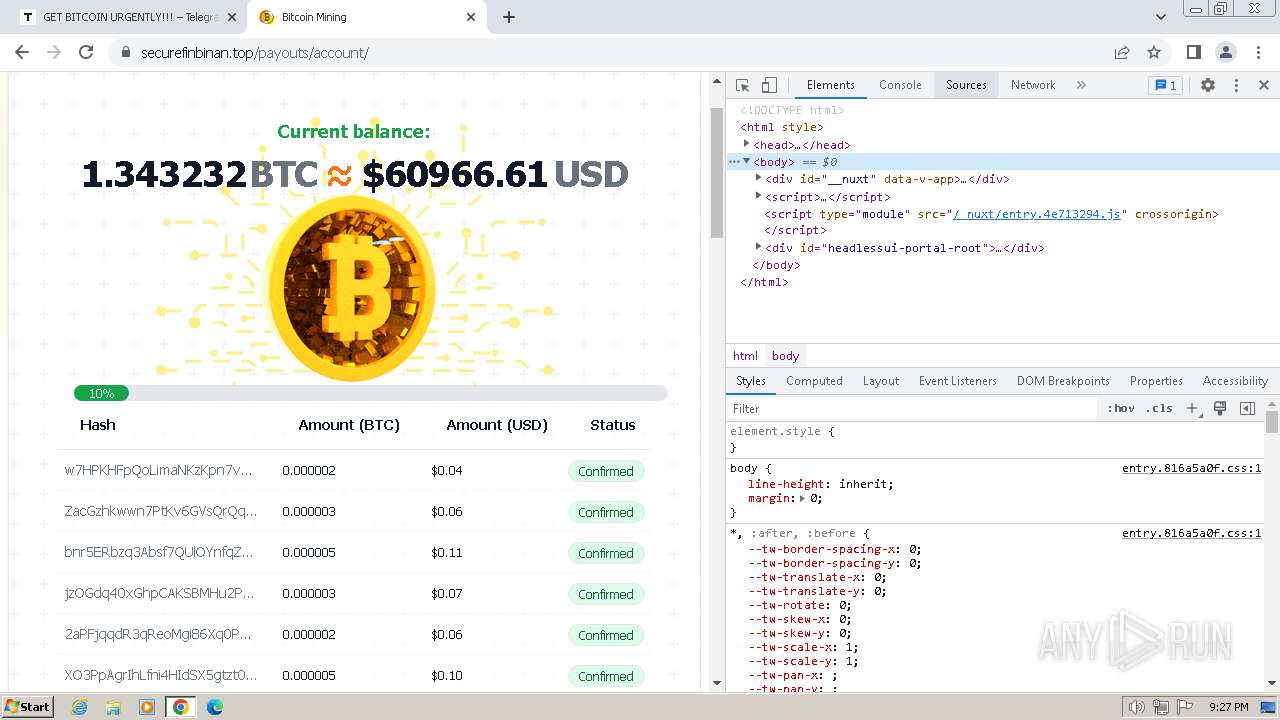This screenshot has width=1280, height=720.
Task: Select the Styles tab
Action: coord(751,381)
